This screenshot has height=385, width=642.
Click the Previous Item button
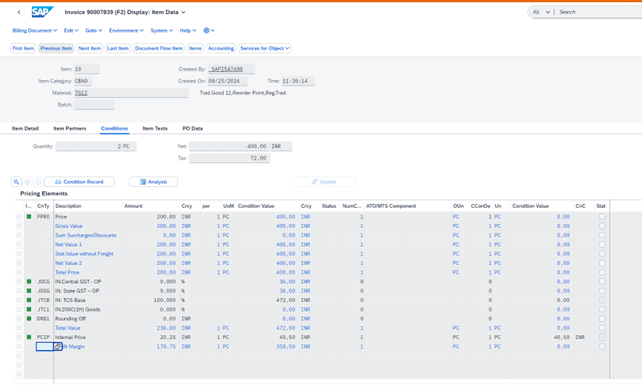pyautogui.click(x=56, y=48)
